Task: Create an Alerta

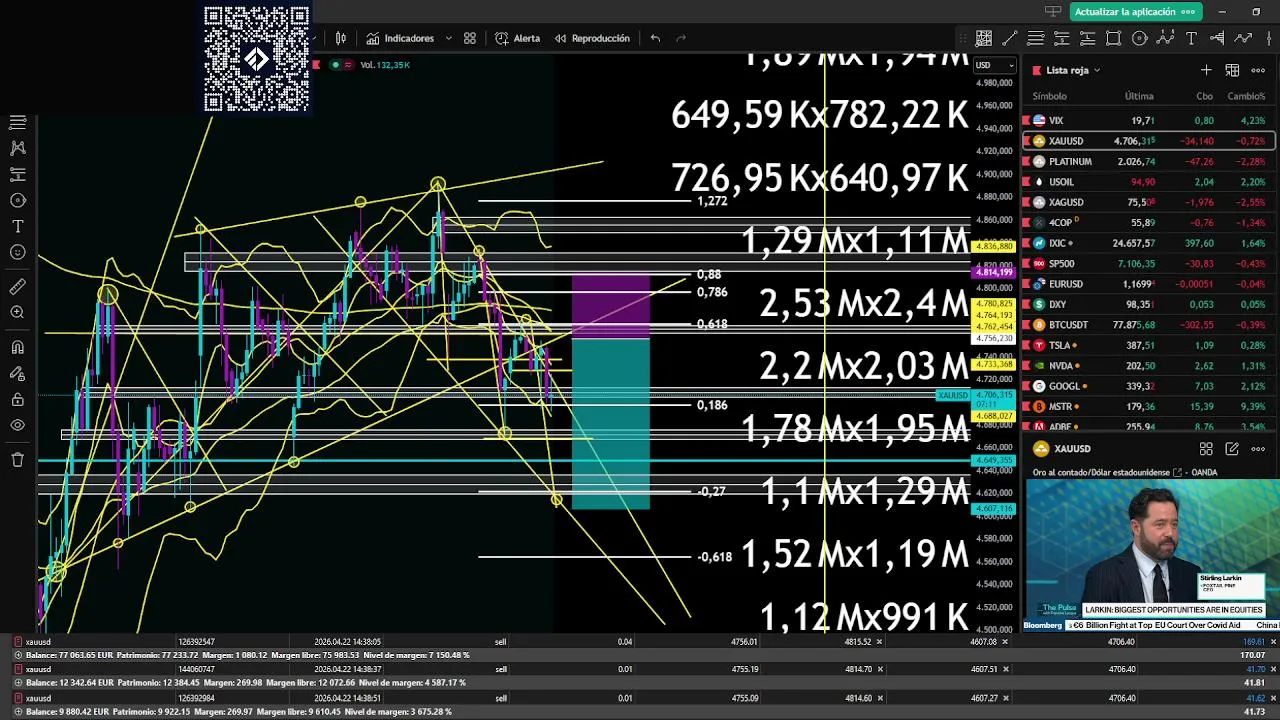Action: [517, 38]
